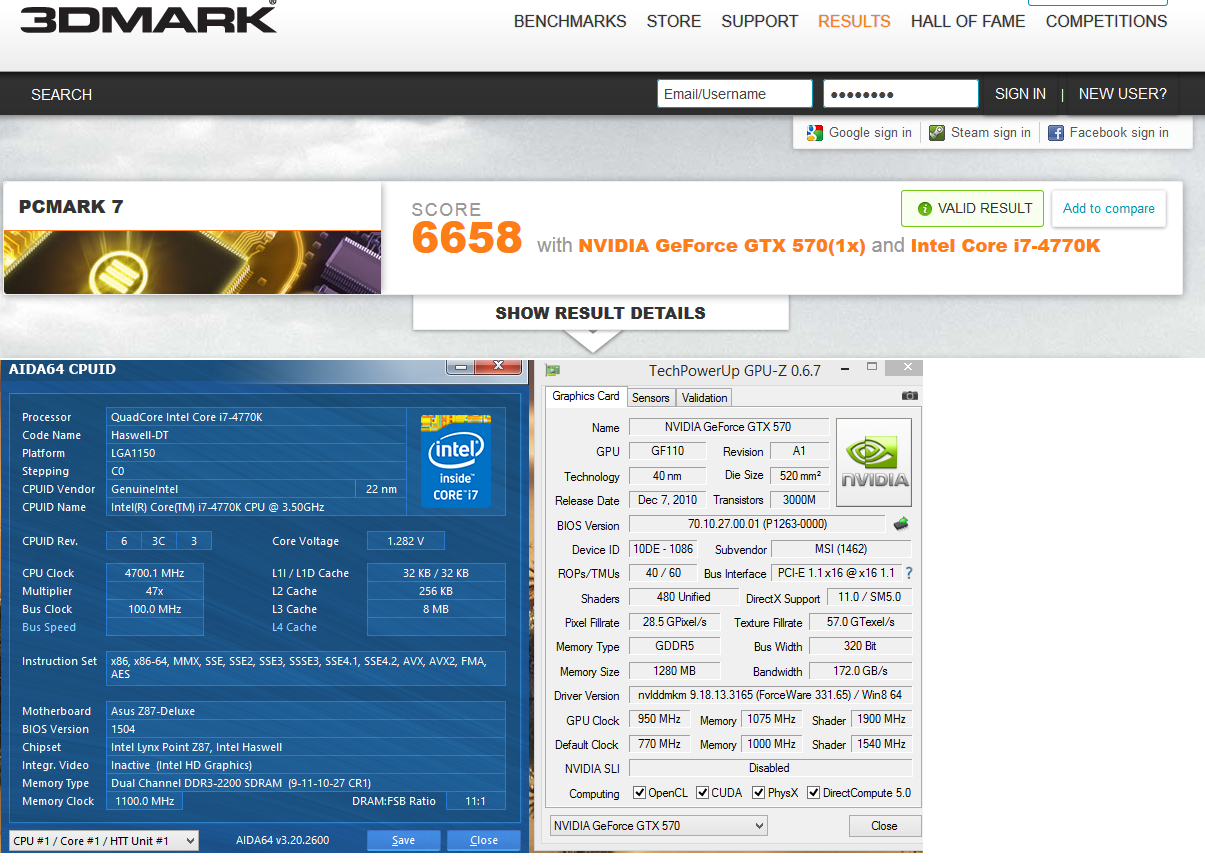
Task: Click the CPU Clock 4700.1 MHz value
Action: coord(155,573)
